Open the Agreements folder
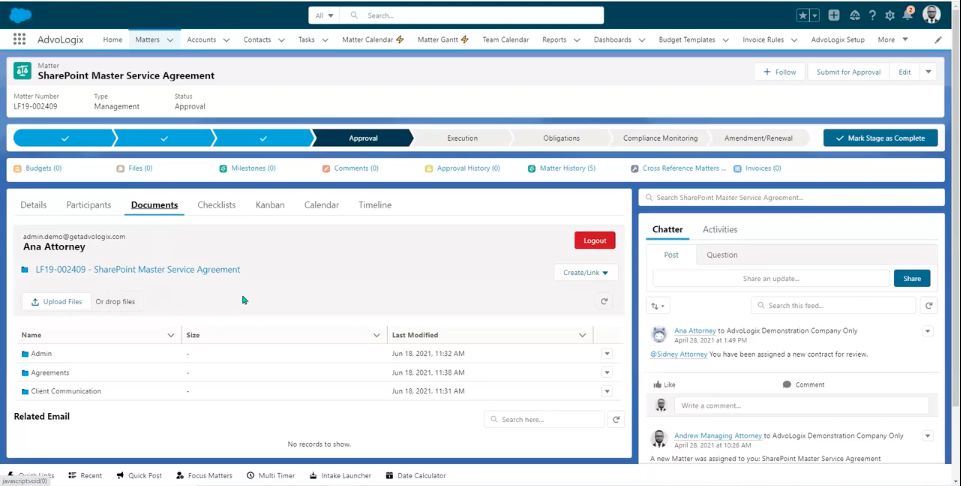This screenshot has height=486, width=961. coord(50,373)
